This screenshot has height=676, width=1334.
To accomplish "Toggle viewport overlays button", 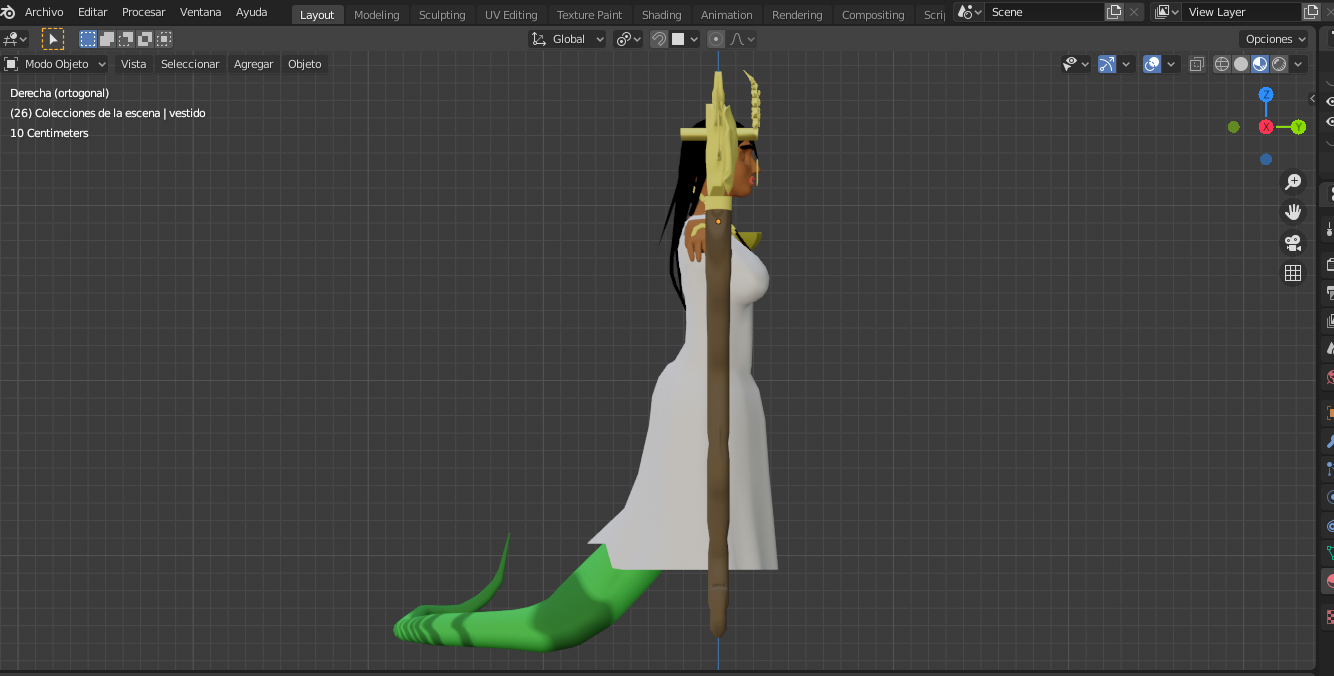I will pyautogui.click(x=1152, y=64).
